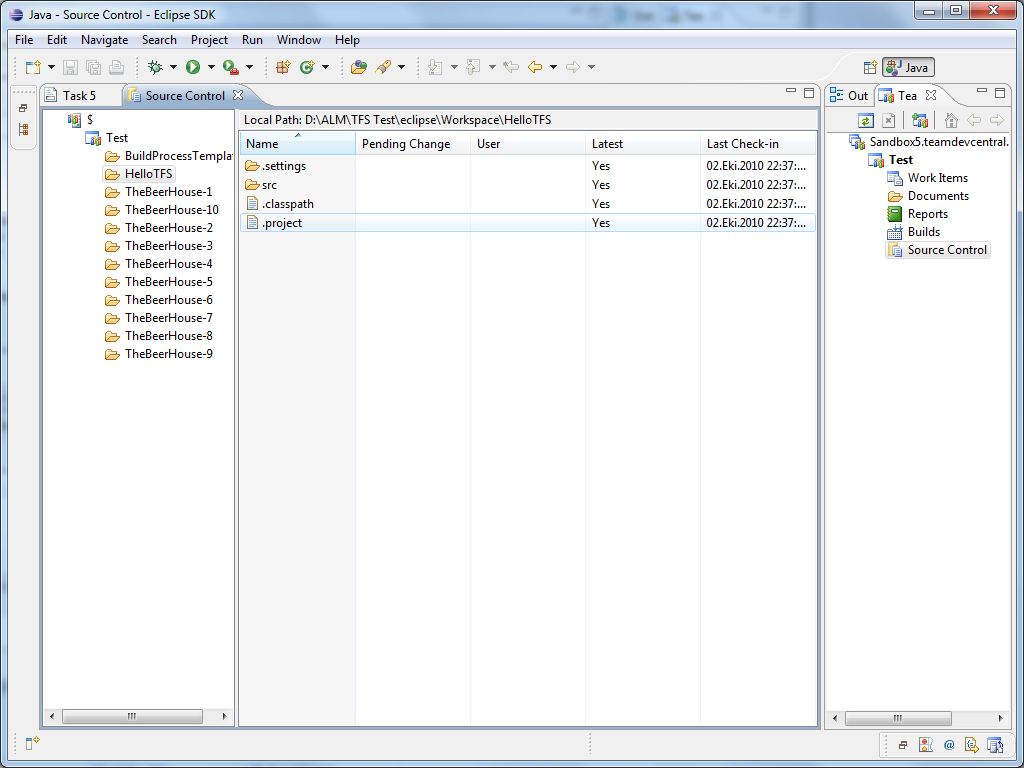Click the Last Check-in column header
Viewport: 1024px width, 768px height.
(758, 144)
